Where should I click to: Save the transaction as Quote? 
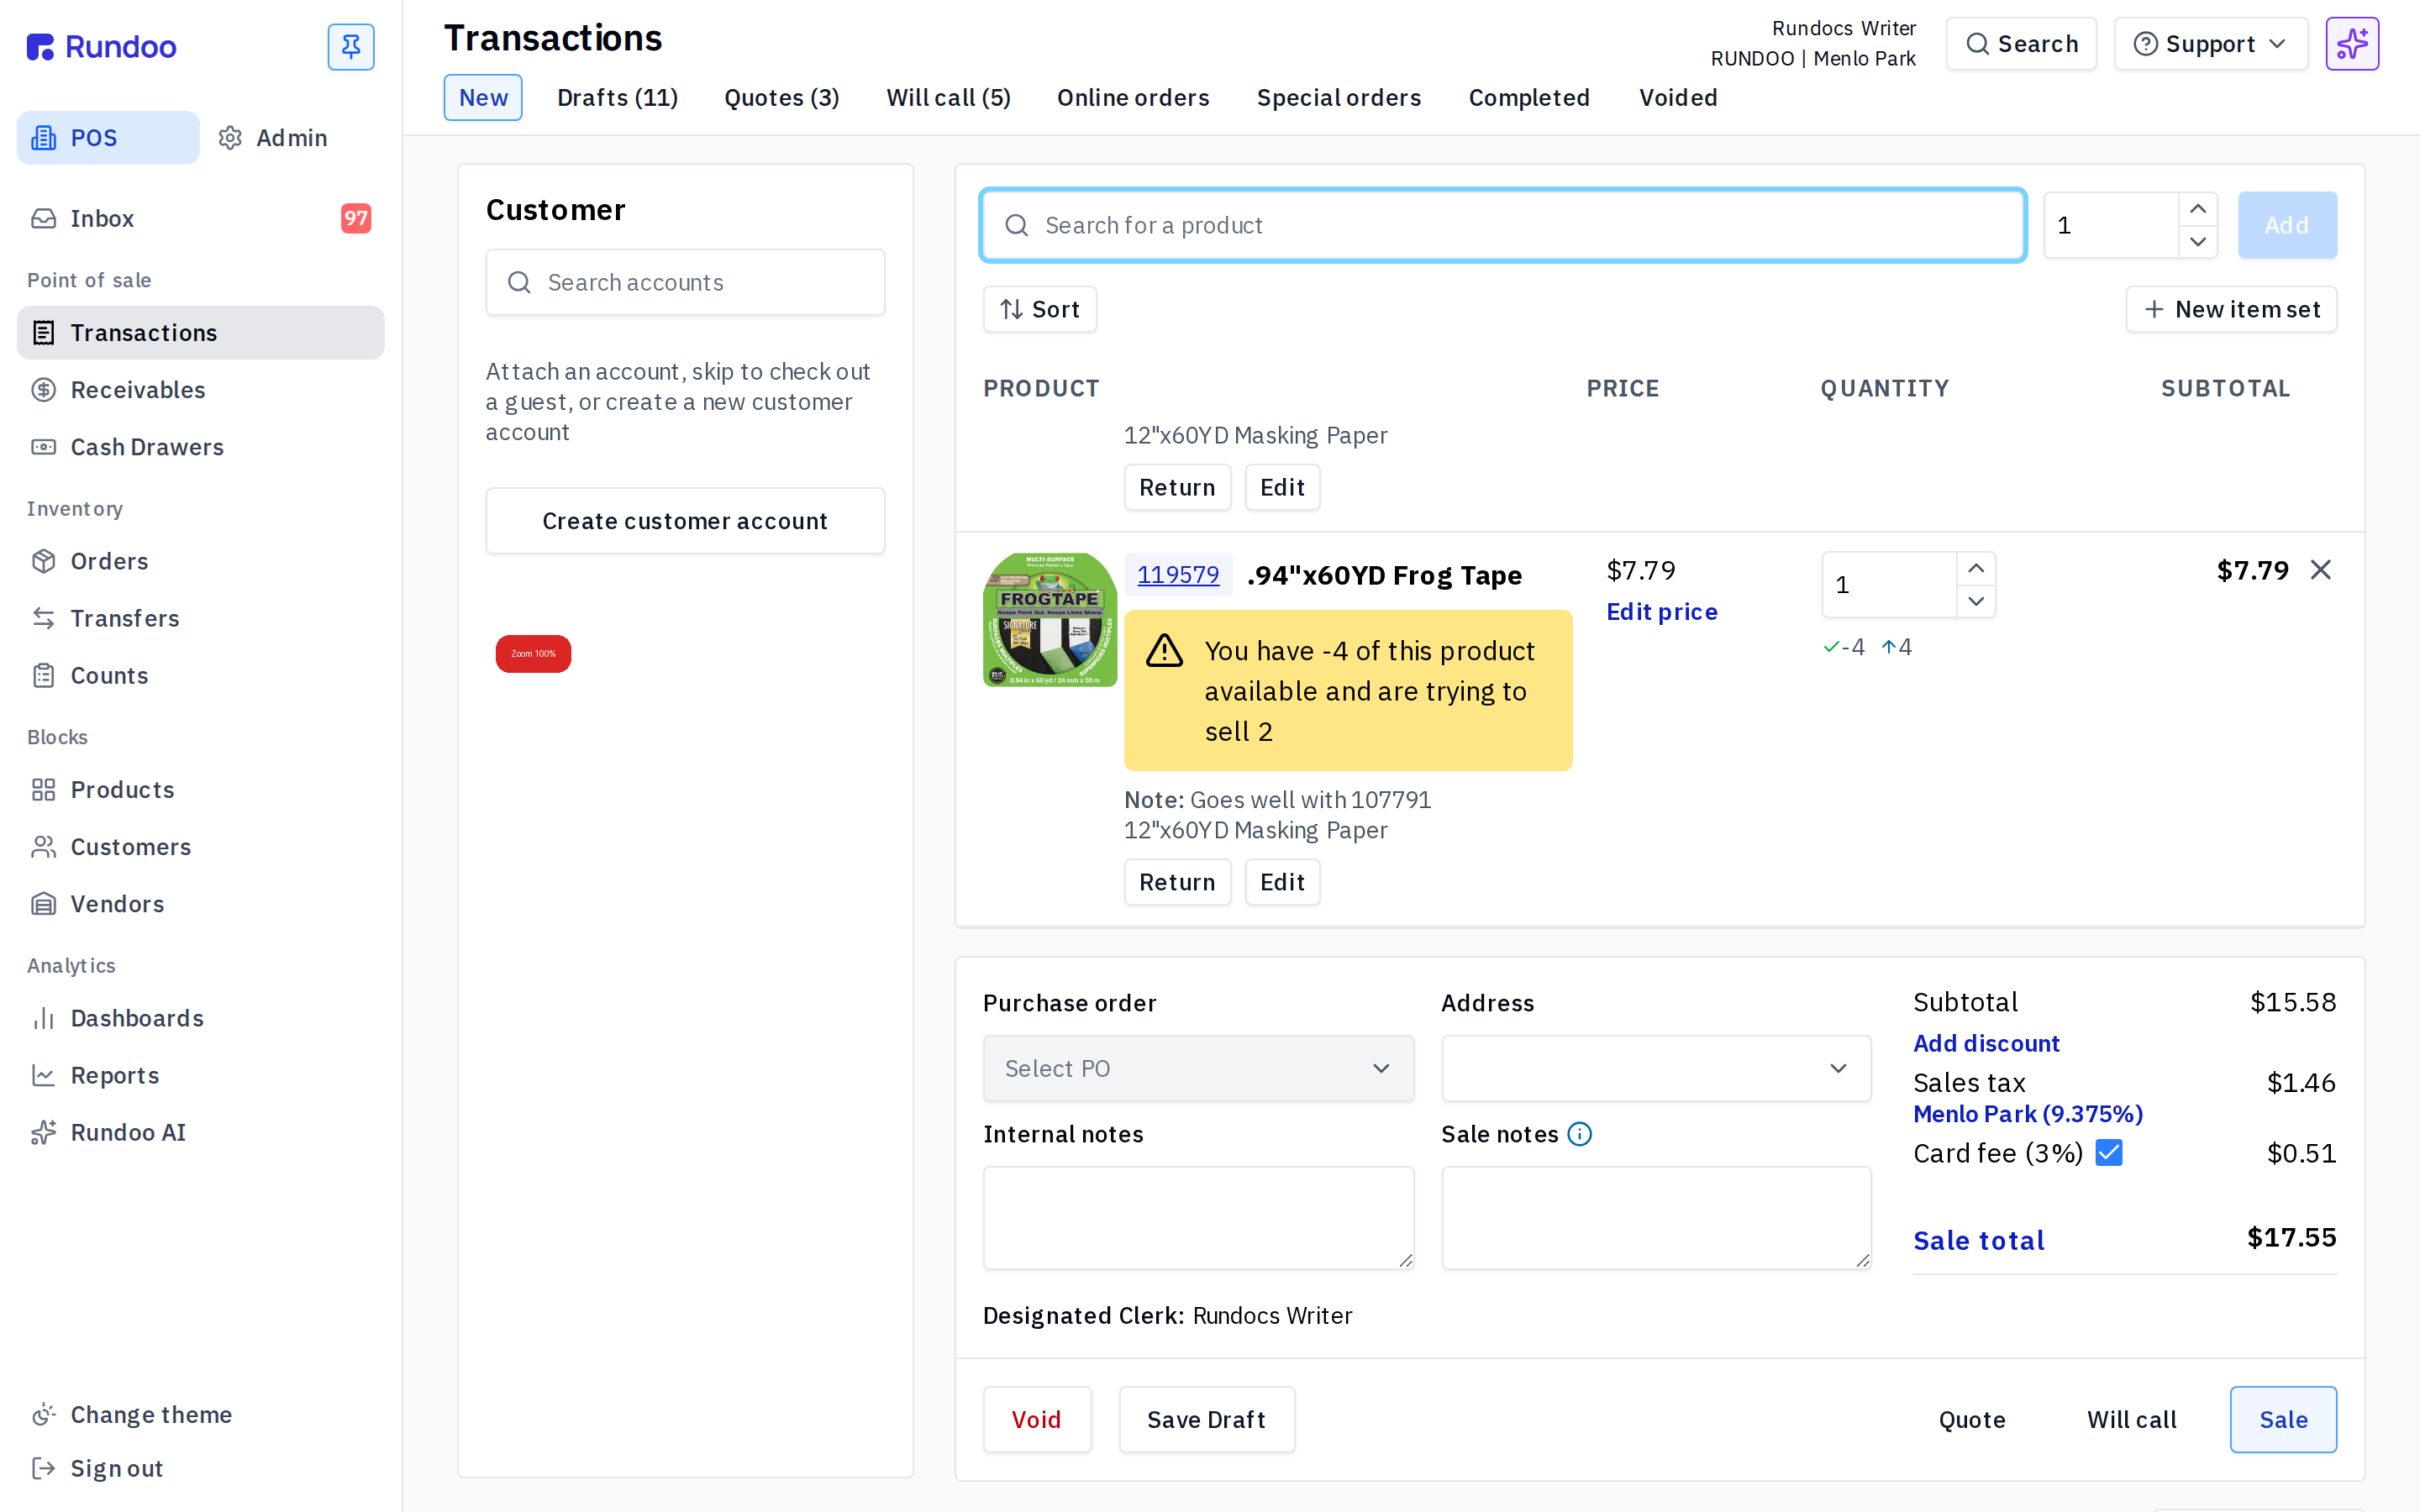tap(1972, 1419)
